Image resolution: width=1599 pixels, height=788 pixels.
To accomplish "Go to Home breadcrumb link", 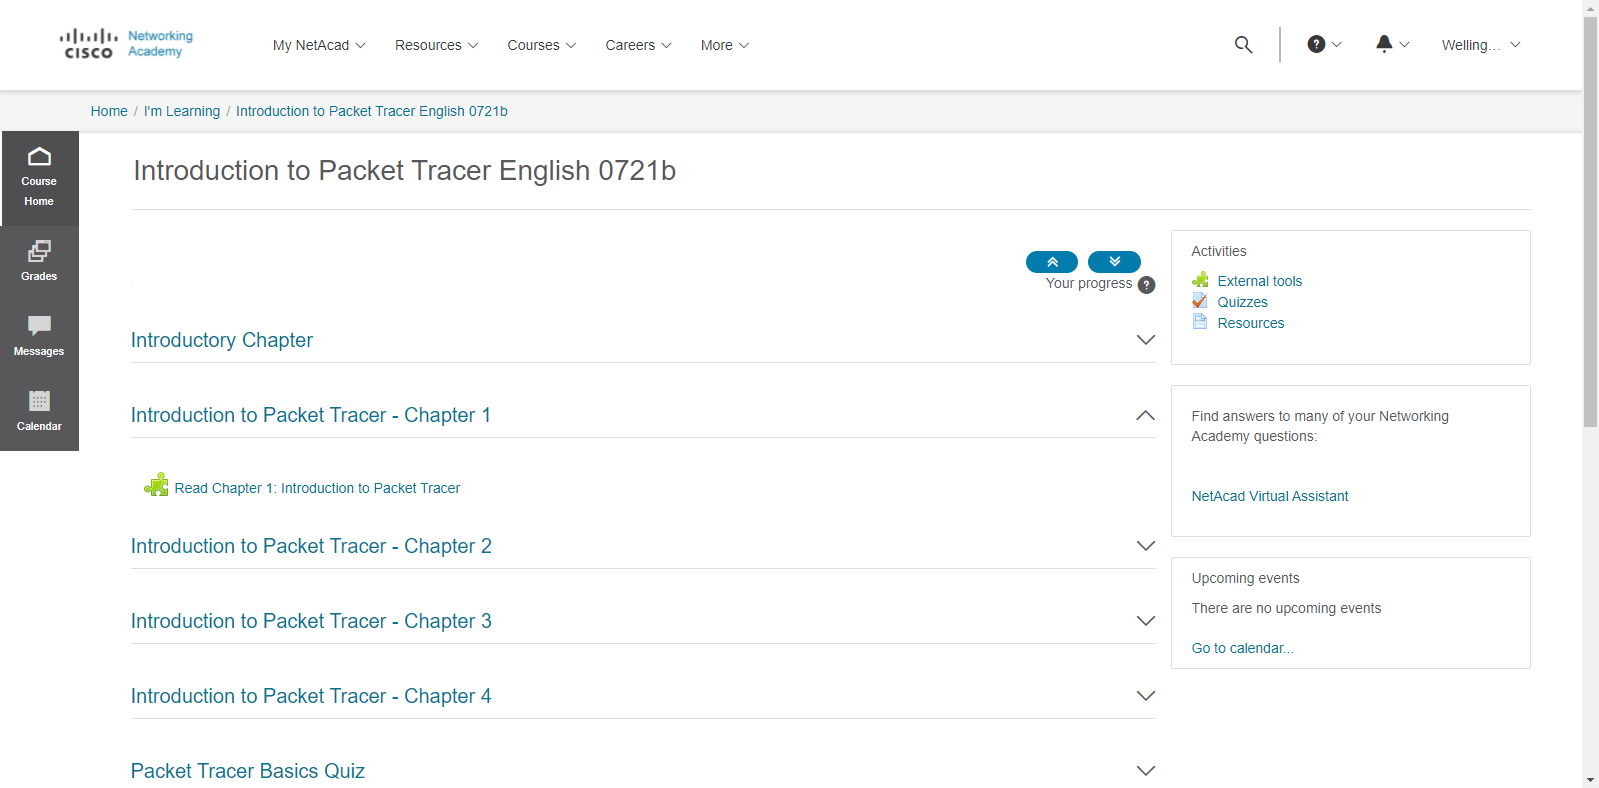I will point(109,111).
